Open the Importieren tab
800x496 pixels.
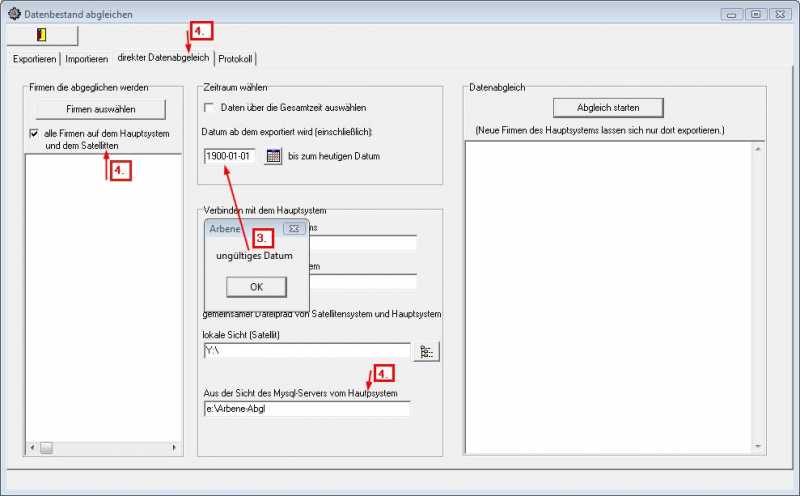pyautogui.click(x=87, y=59)
